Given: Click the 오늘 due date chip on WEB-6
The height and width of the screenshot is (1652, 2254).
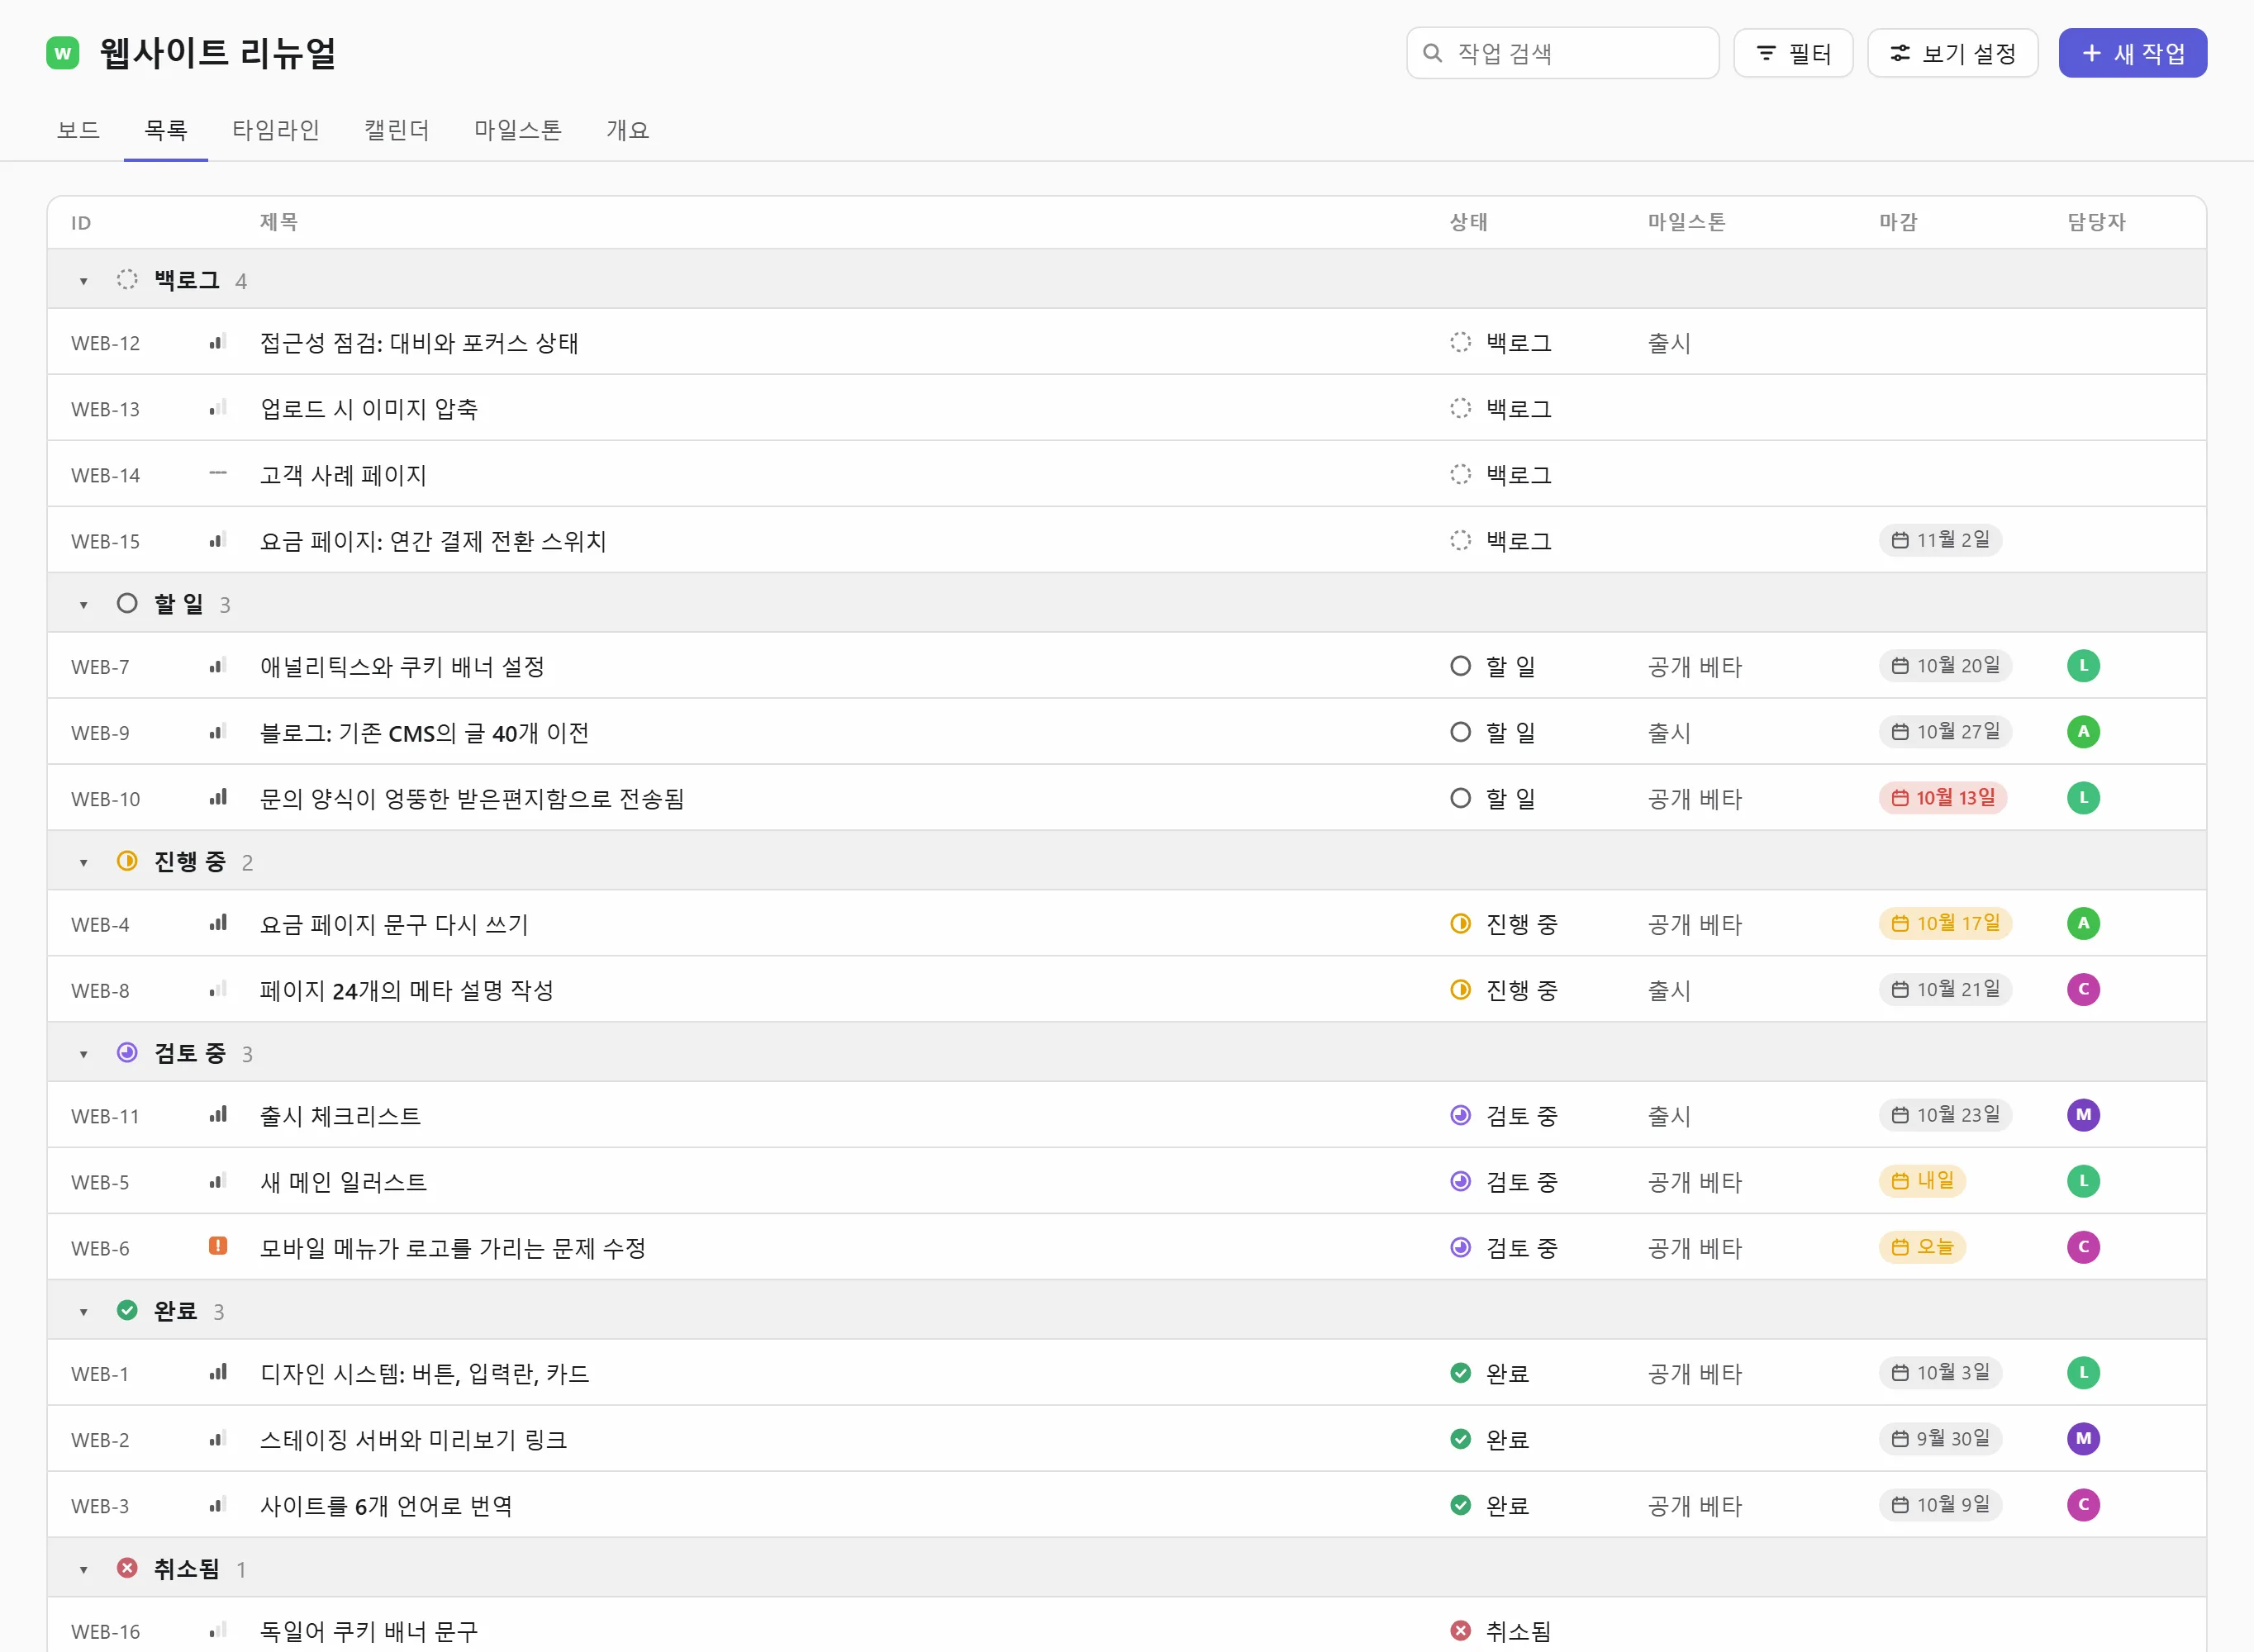Looking at the screenshot, I should coord(1922,1247).
